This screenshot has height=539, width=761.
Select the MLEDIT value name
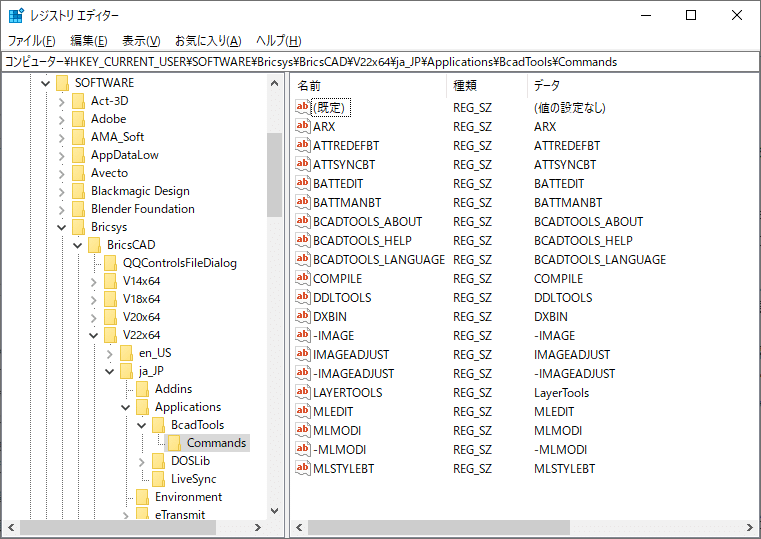[x=333, y=411]
